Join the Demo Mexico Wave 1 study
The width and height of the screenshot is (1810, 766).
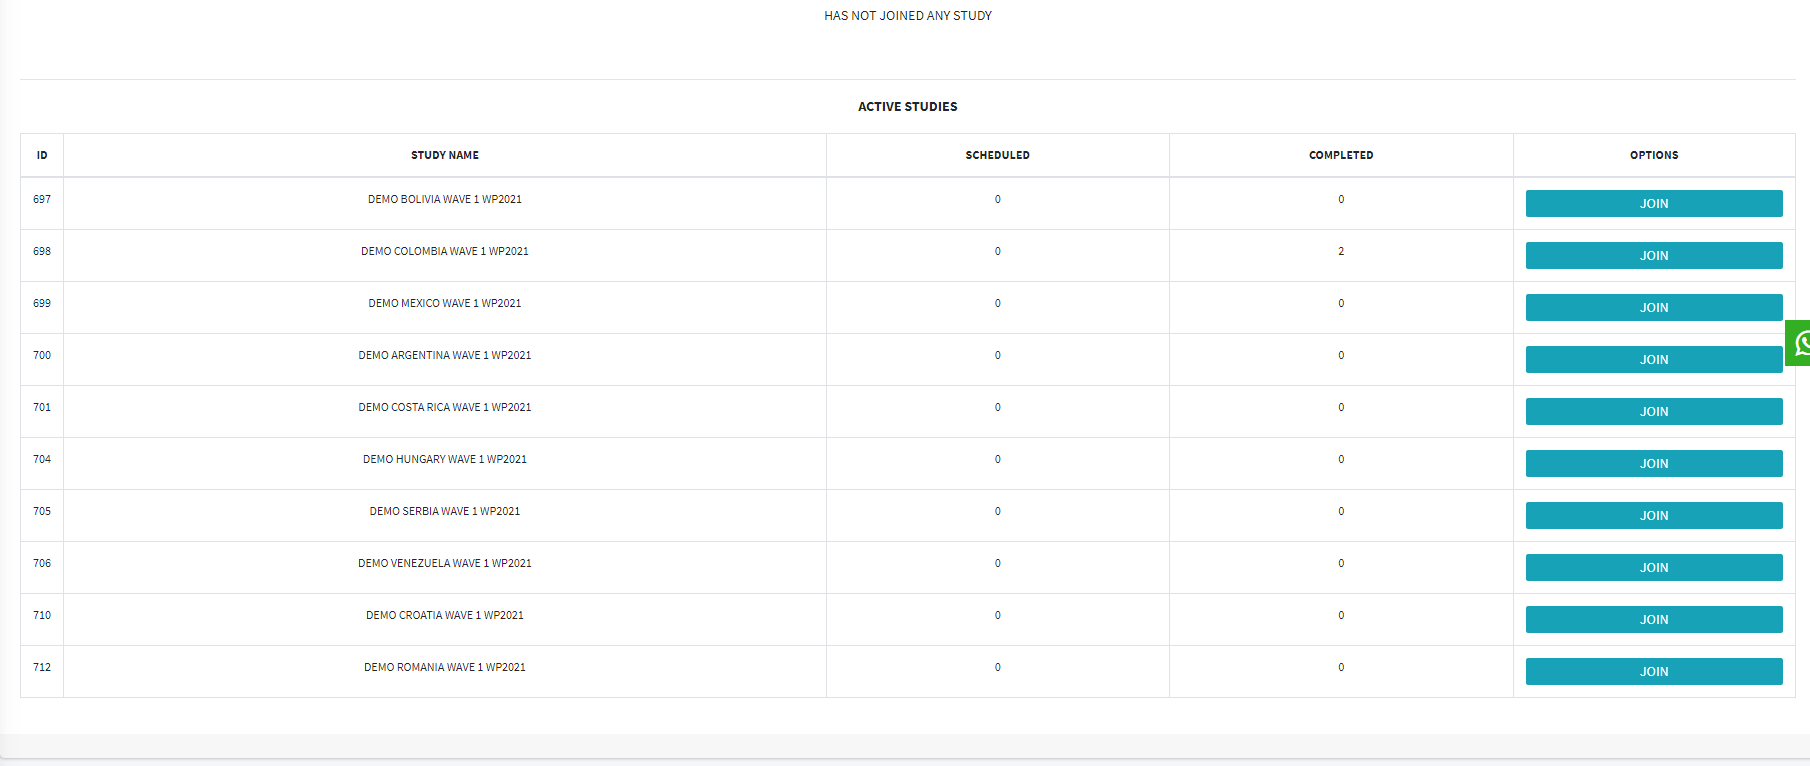[1654, 307]
